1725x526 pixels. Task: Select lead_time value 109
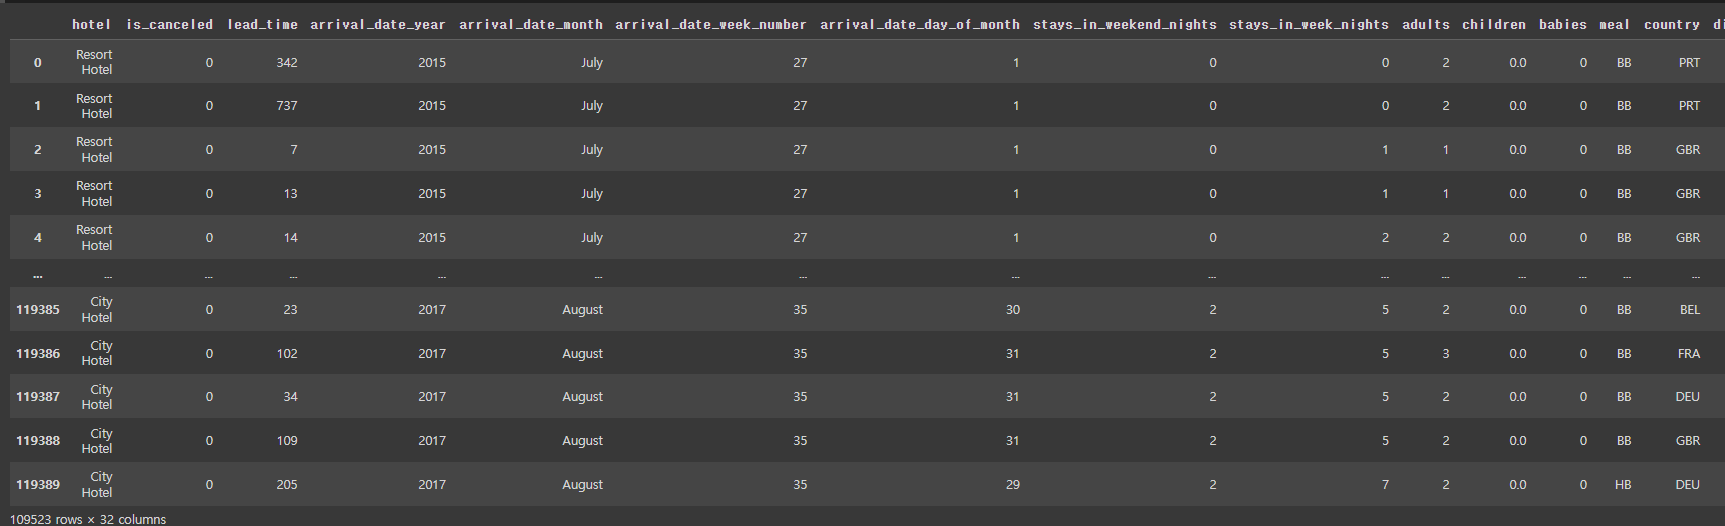[x=287, y=440]
